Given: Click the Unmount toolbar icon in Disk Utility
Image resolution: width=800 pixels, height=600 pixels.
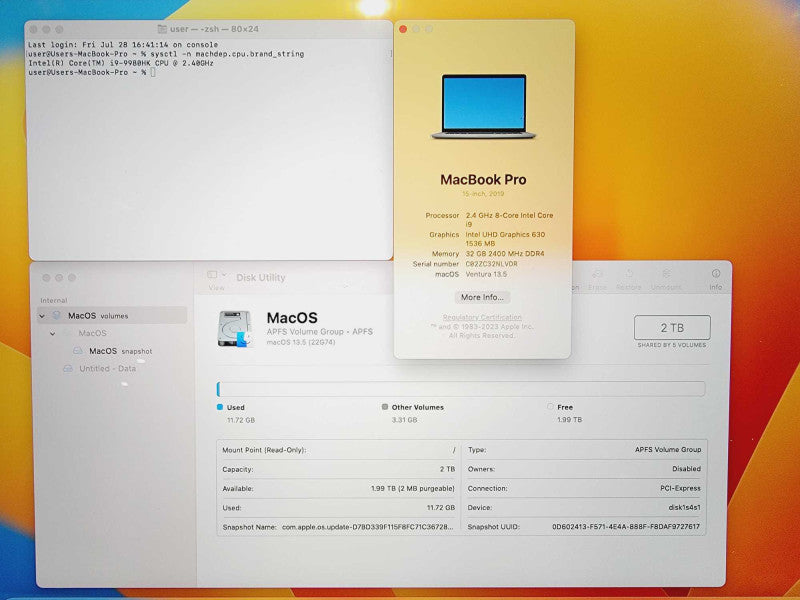Looking at the screenshot, I should pyautogui.click(x=666, y=274).
